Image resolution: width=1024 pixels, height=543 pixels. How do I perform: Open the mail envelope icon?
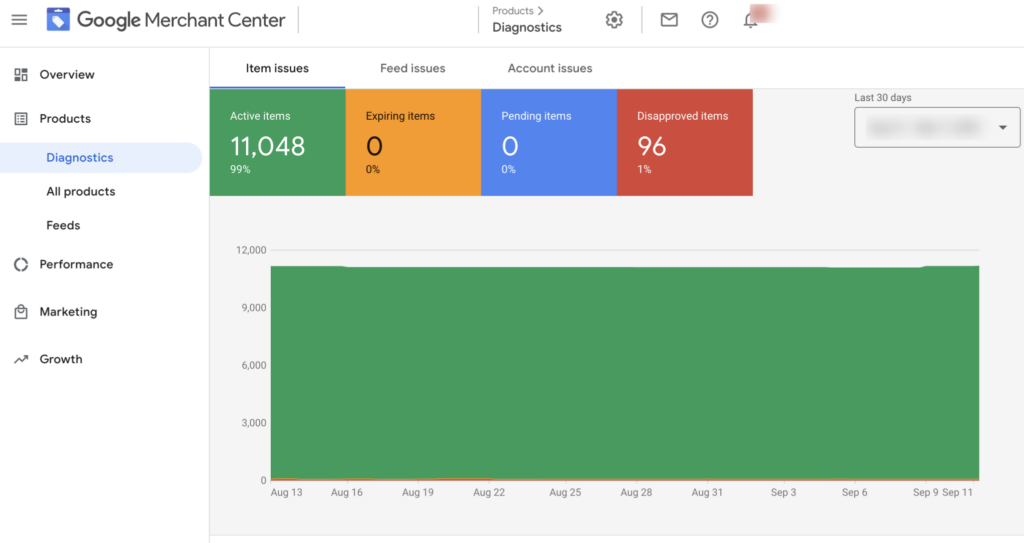(x=669, y=20)
